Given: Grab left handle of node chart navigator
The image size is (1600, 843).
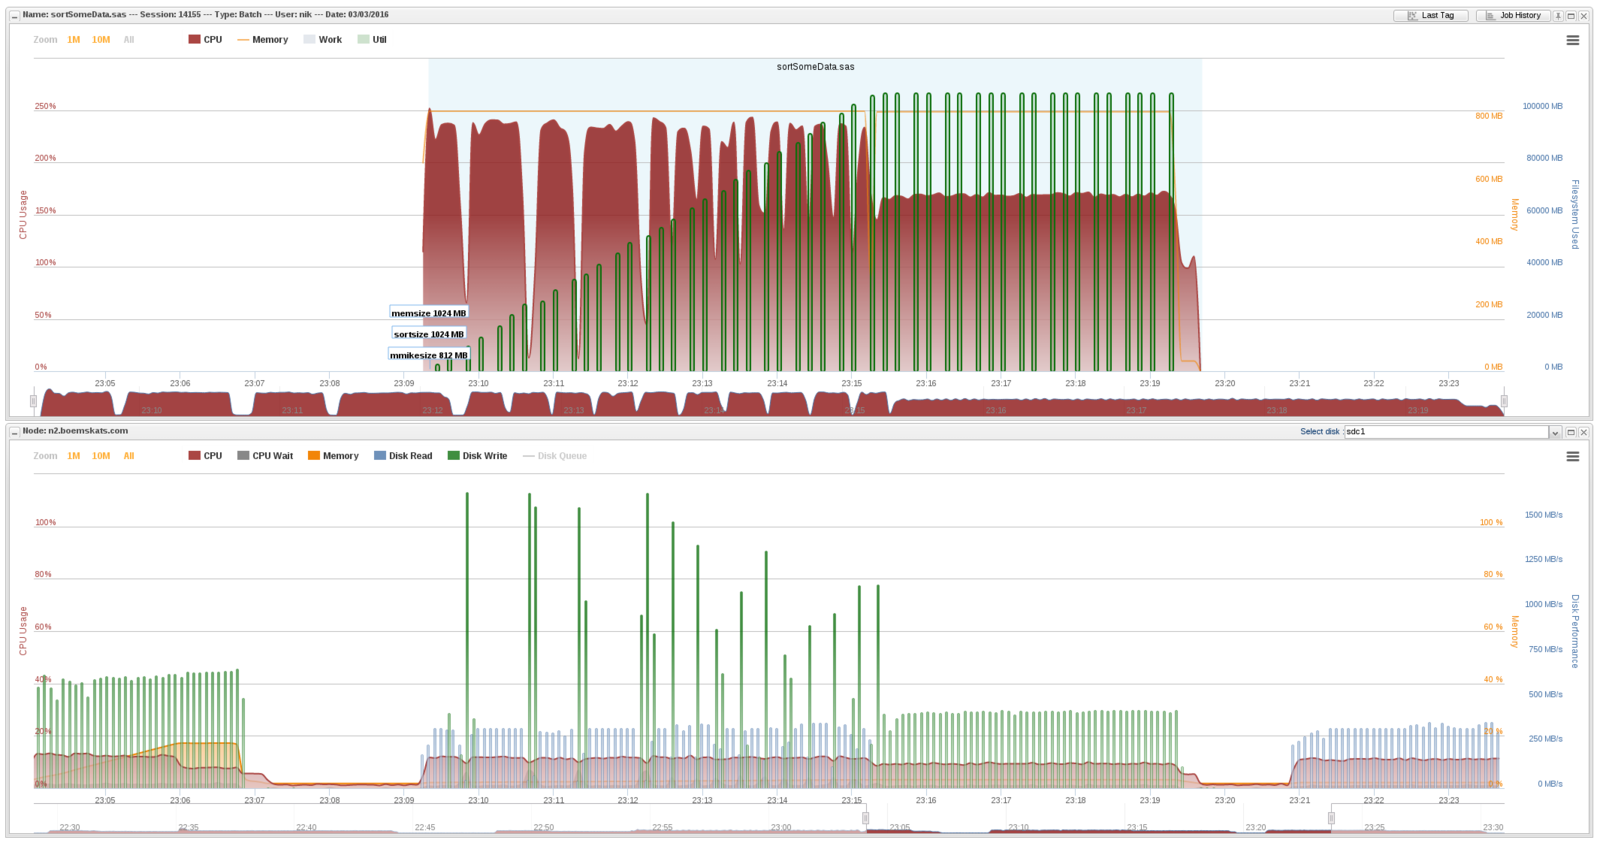Looking at the screenshot, I should pos(866,818).
